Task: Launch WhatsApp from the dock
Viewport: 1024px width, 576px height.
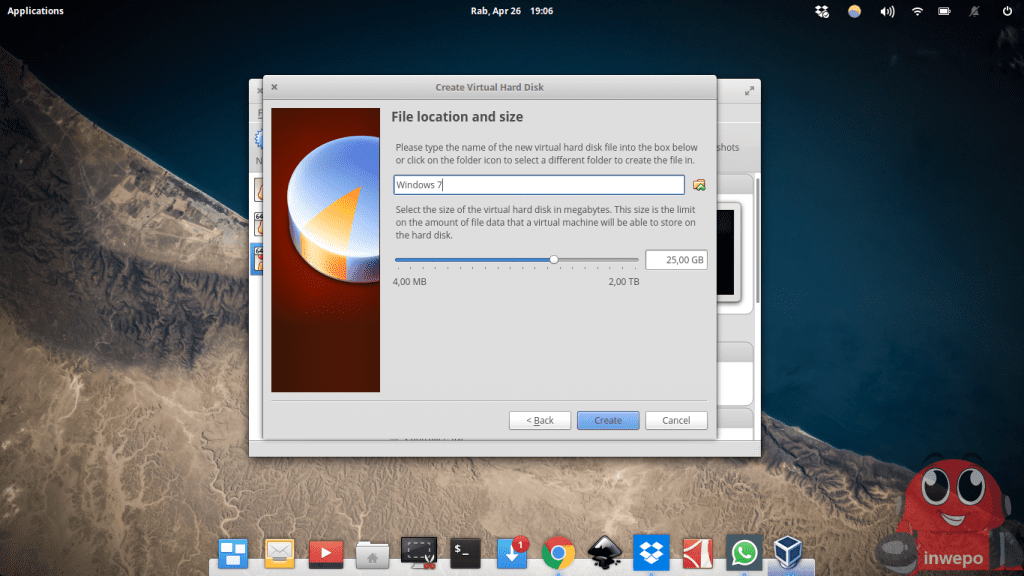Action: (x=743, y=552)
